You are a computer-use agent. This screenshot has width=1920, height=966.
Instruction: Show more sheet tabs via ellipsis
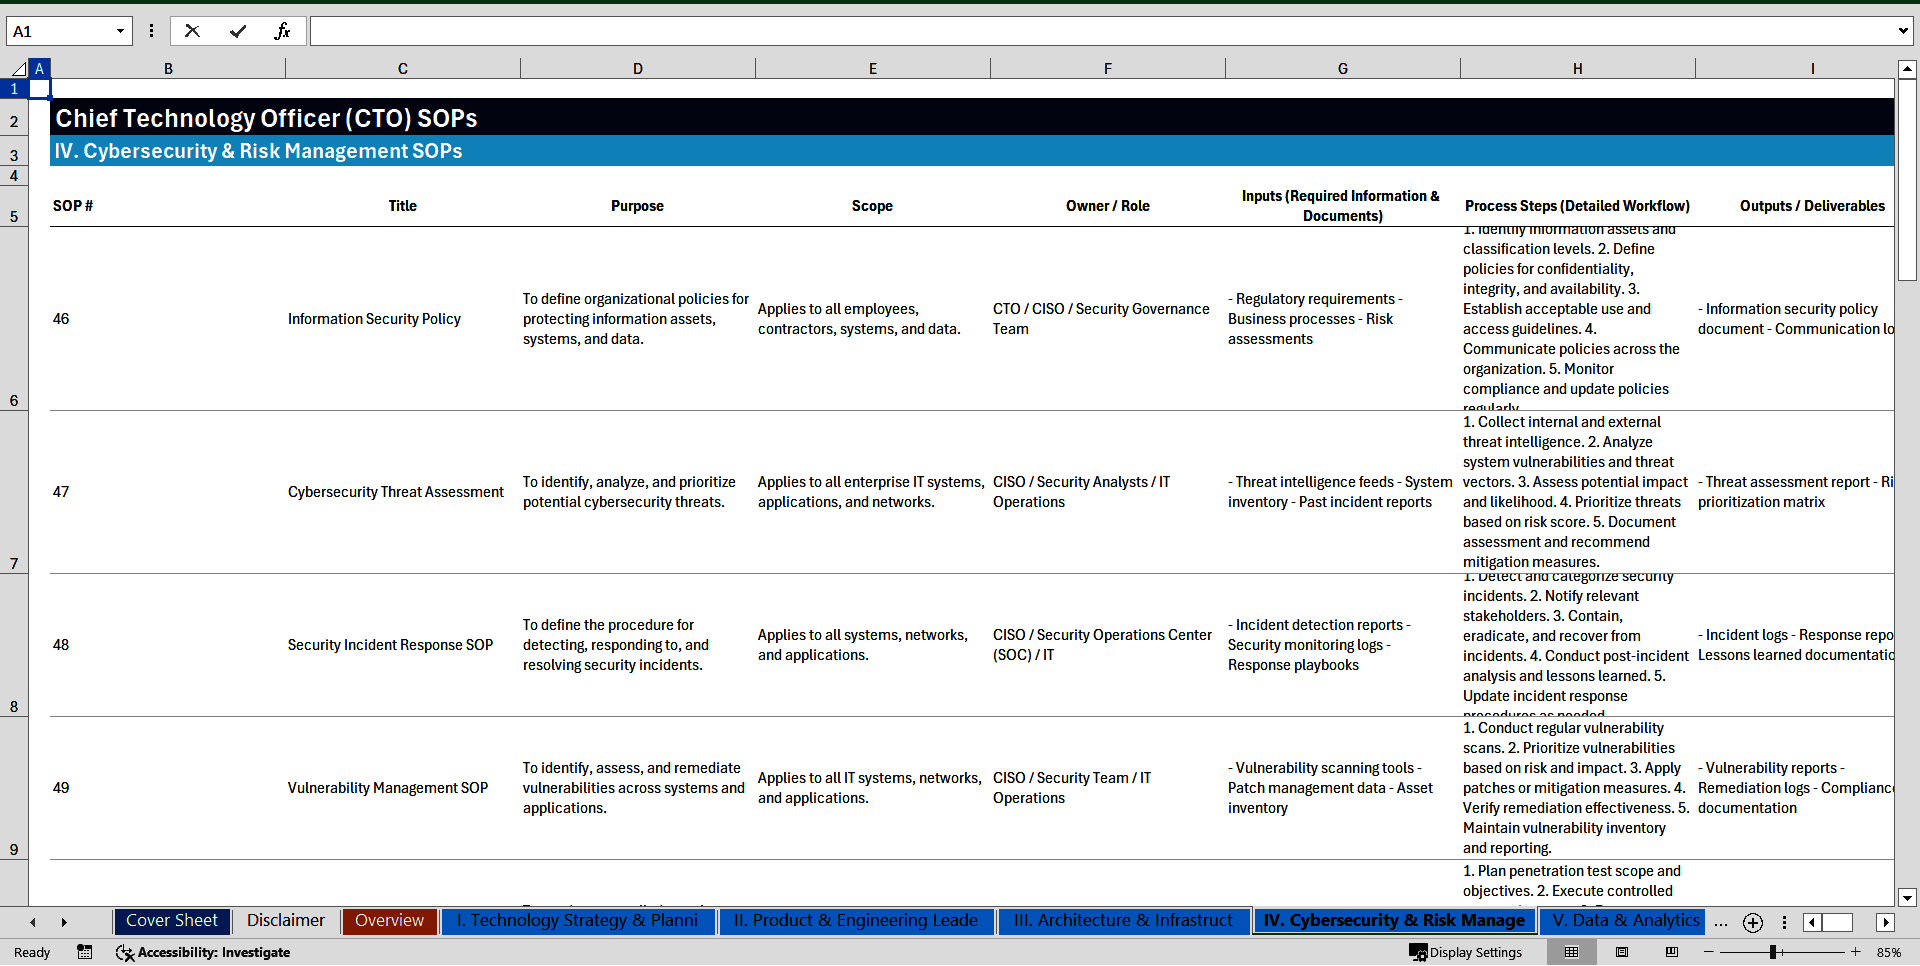pyautogui.click(x=1720, y=922)
